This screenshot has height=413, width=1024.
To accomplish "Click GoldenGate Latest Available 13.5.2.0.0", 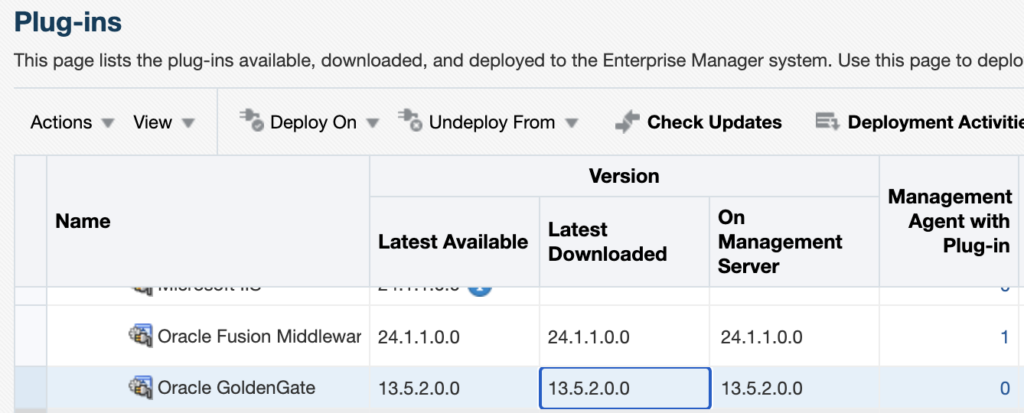I will 419,389.
